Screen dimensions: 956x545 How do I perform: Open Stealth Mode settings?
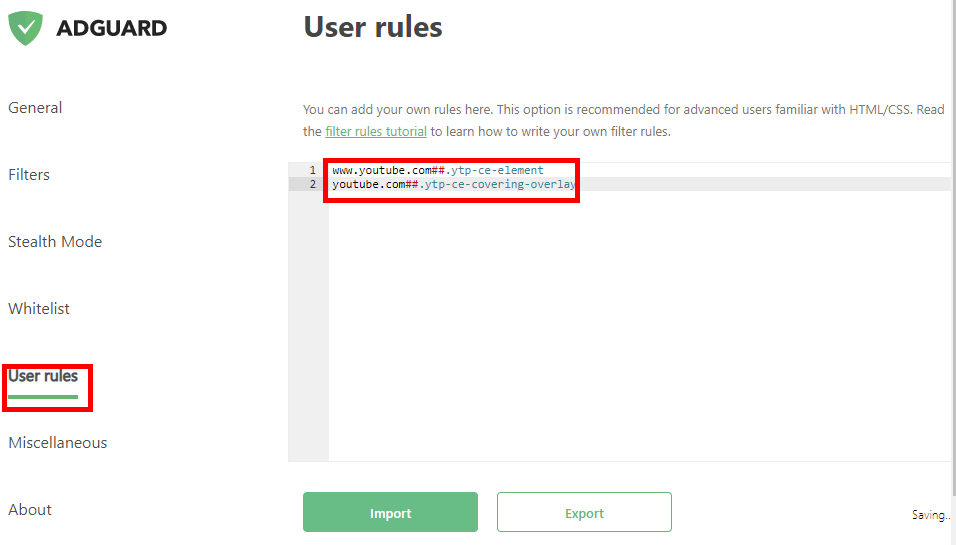click(x=55, y=242)
